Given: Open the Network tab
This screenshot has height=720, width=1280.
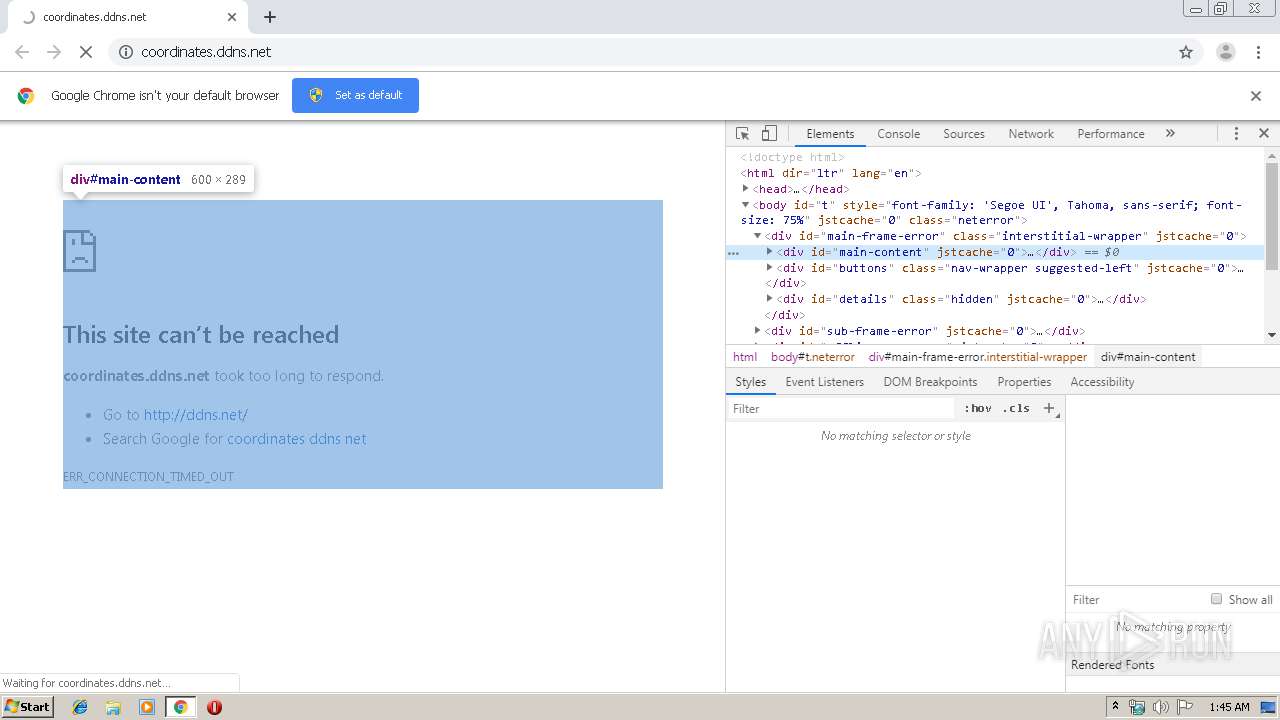Looking at the screenshot, I should [x=1031, y=134].
